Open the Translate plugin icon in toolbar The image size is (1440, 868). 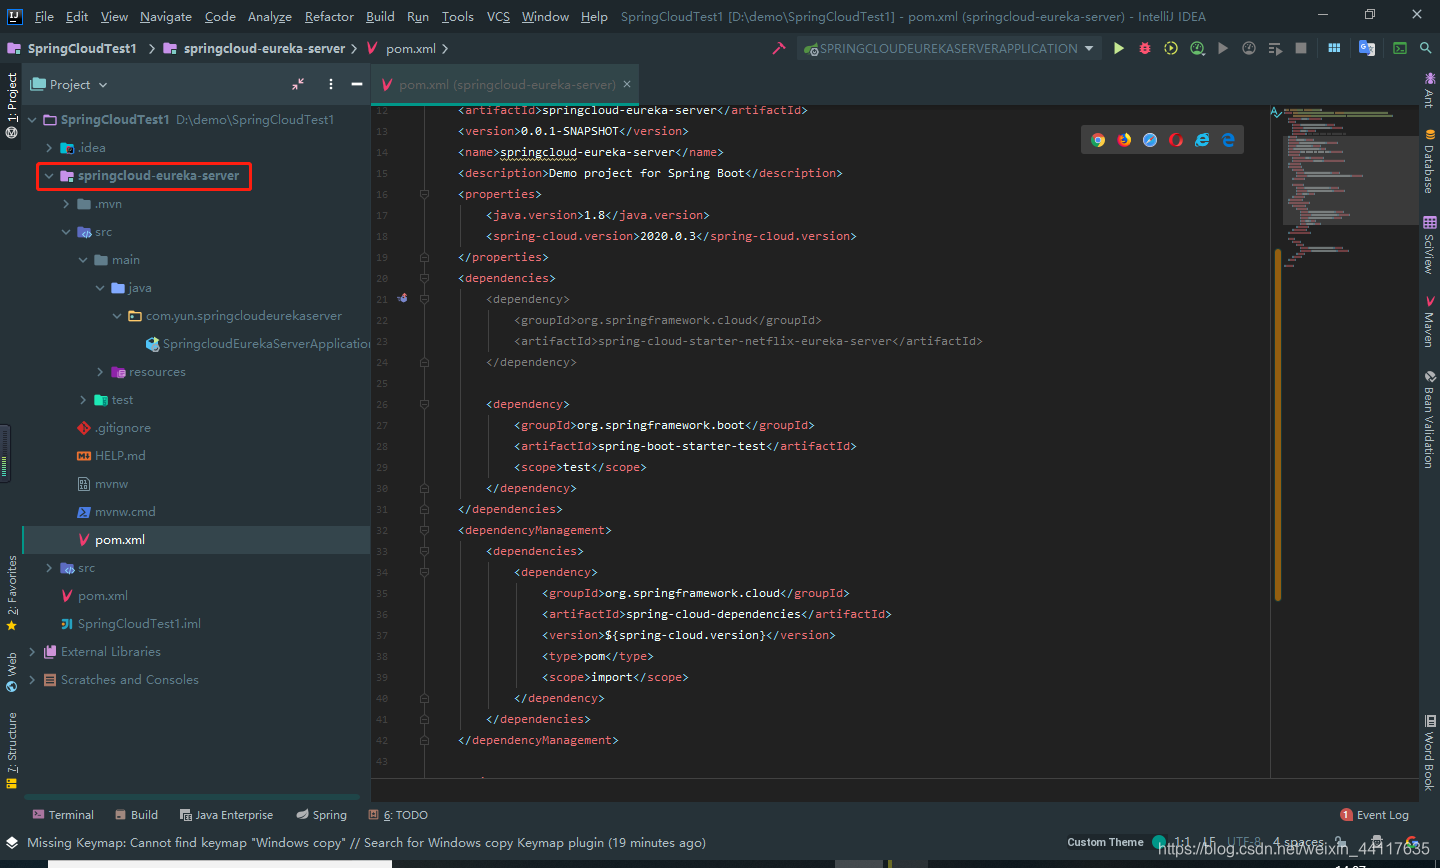(1367, 48)
